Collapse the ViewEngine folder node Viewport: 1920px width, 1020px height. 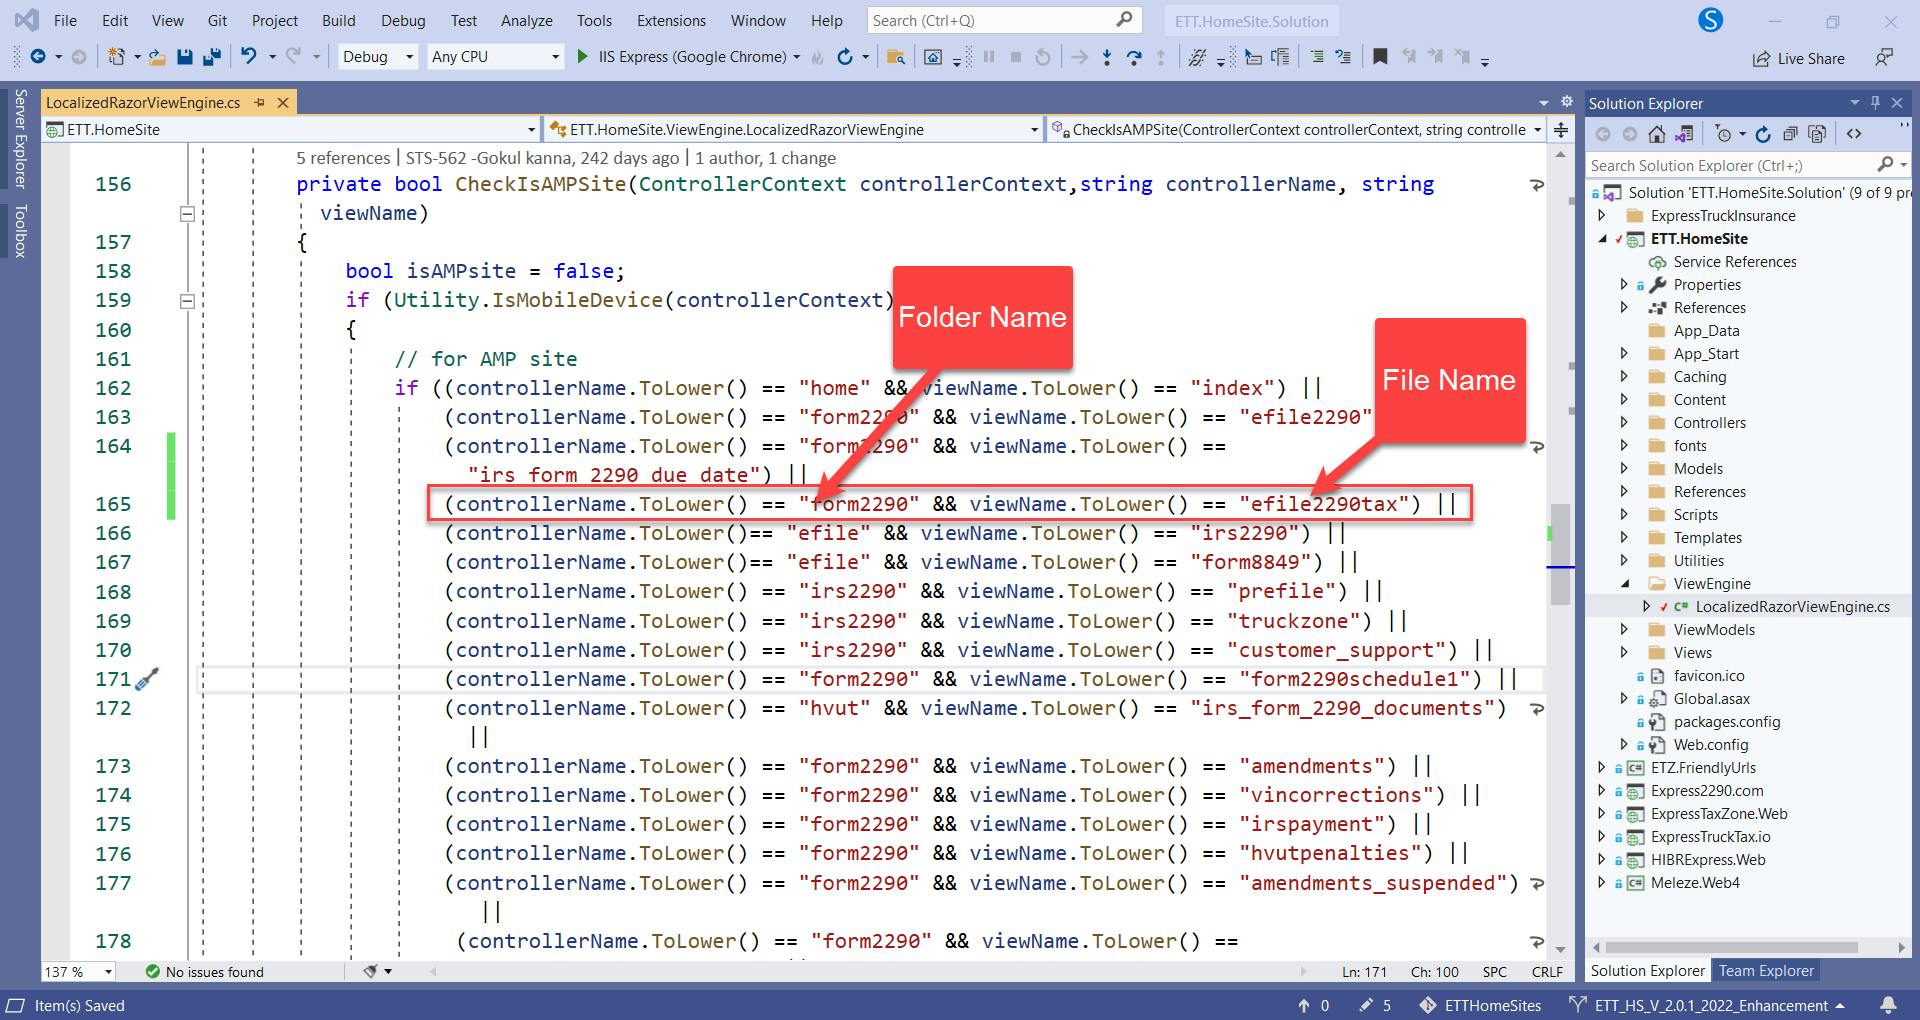(1624, 583)
